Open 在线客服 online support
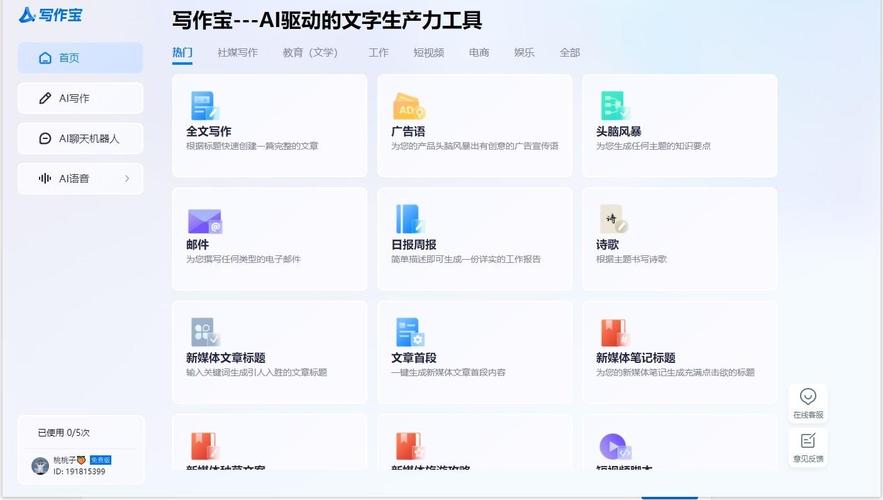Screen dimensions: 883x500 pyautogui.click(x=808, y=403)
